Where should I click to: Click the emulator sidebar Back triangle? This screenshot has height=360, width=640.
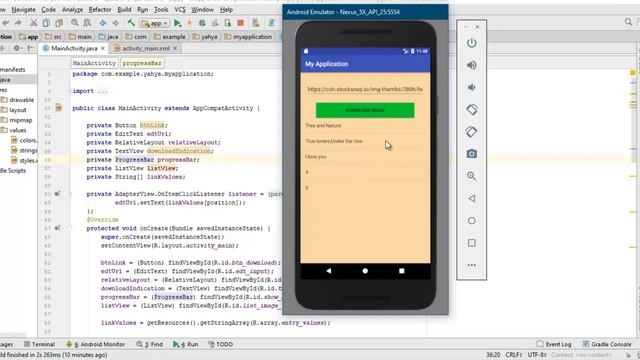click(471, 198)
